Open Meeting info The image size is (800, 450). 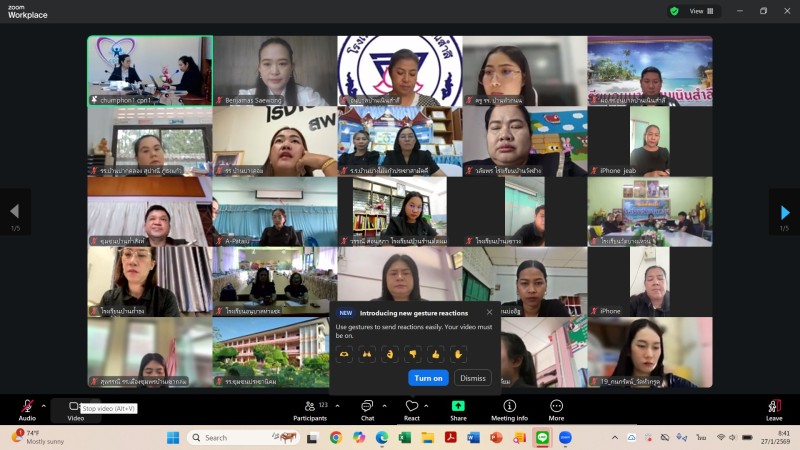click(x=509, y=408)
